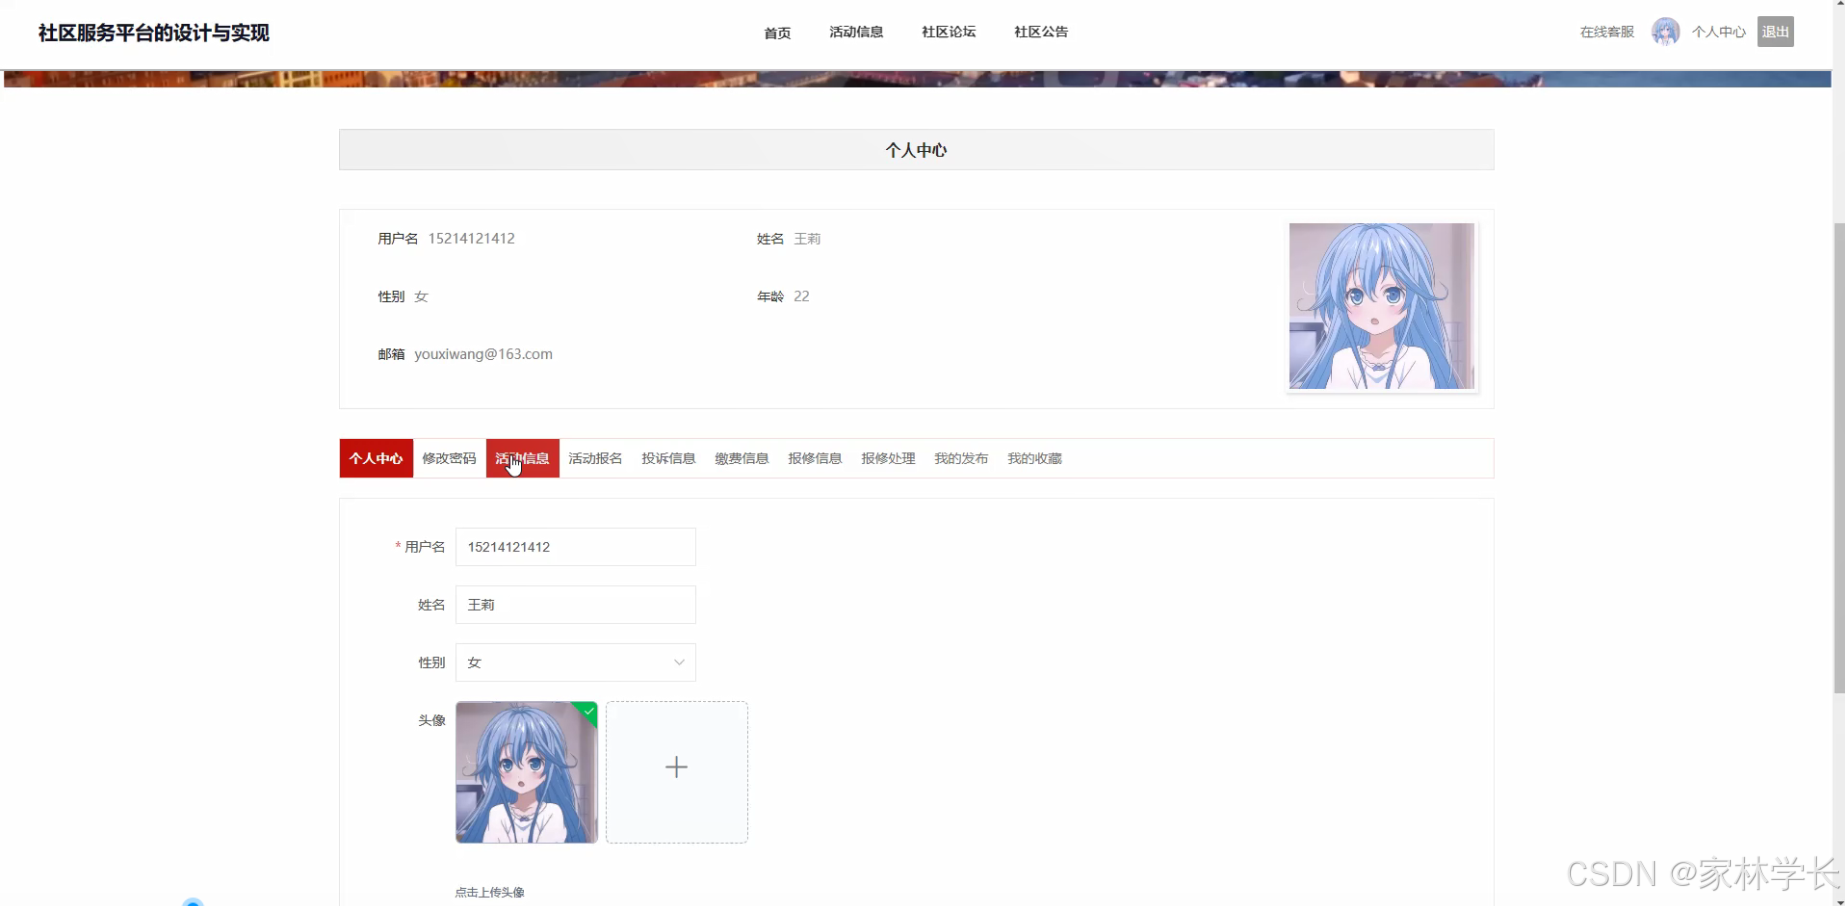1845x906 pixels.
Task: Select the 报修信息 tab
Action: 814,458
